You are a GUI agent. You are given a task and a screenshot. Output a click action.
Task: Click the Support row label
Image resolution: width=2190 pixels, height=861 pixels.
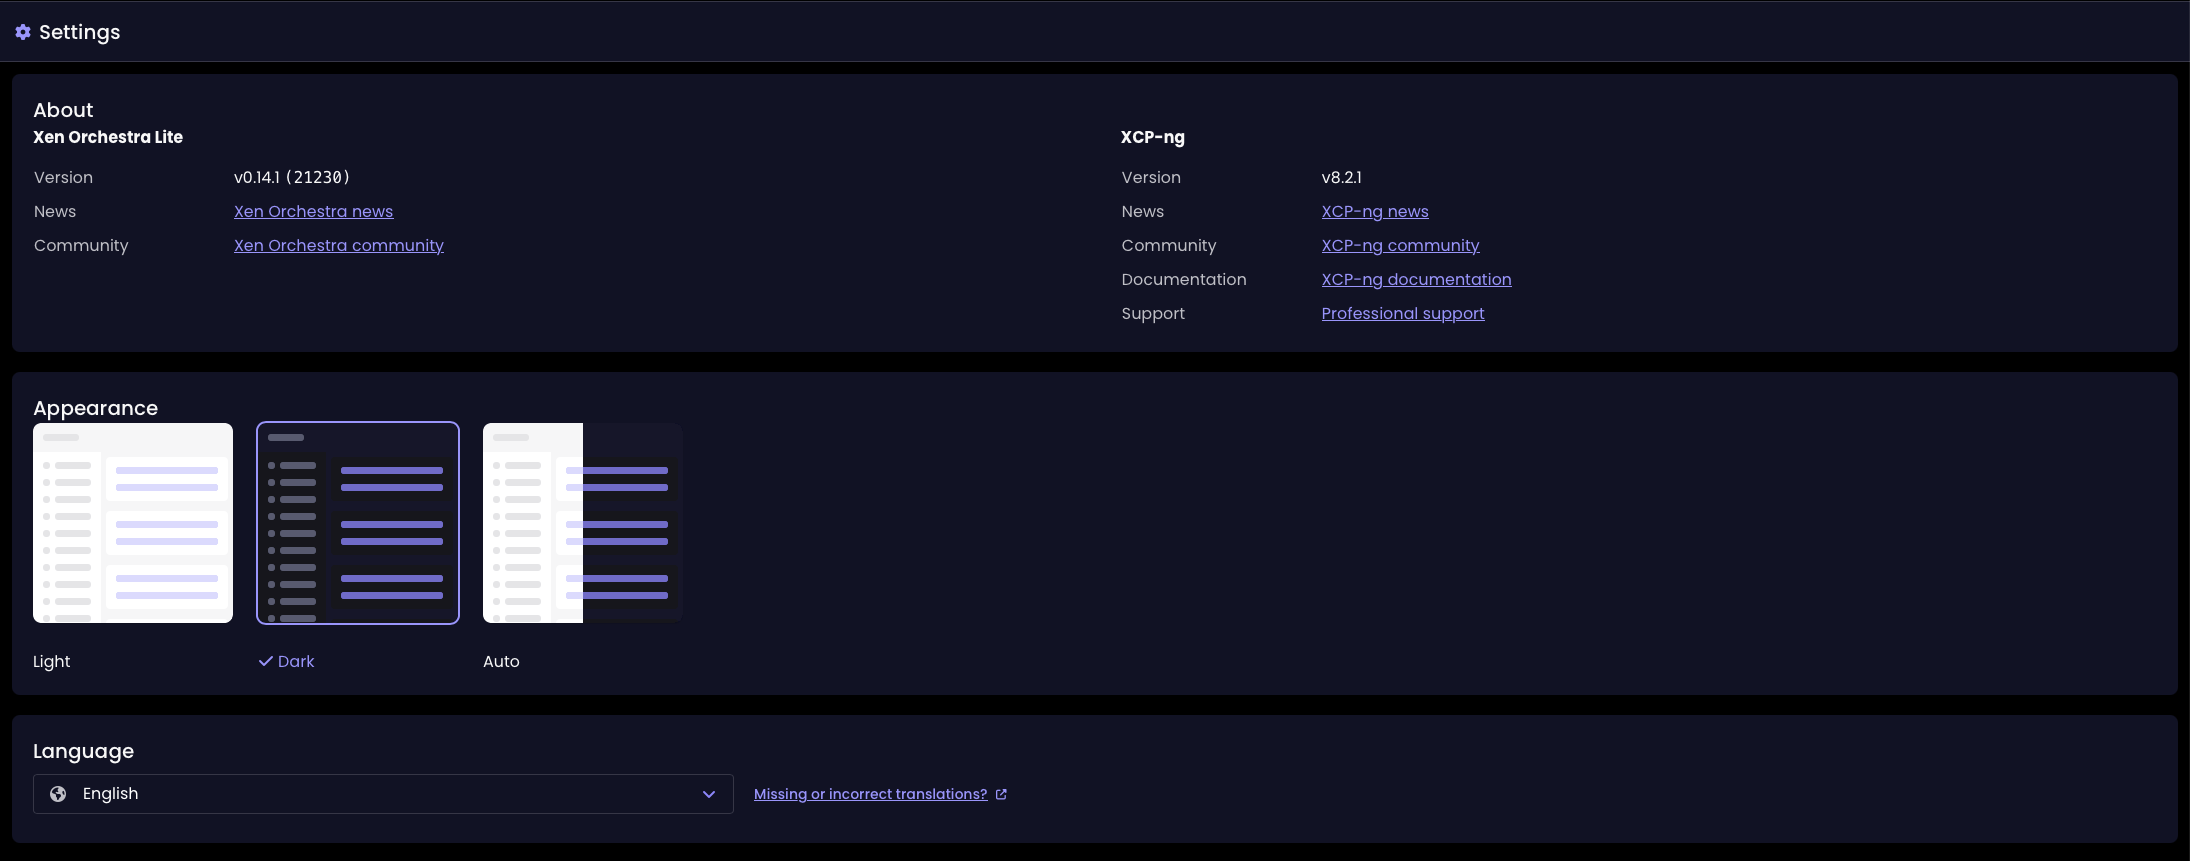pyautogui.click(x=1153, y=313)
